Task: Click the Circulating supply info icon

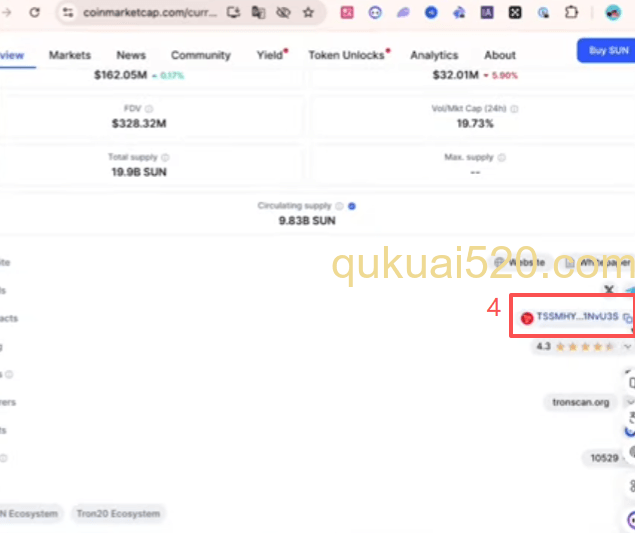Action: [x=339, y=206]
